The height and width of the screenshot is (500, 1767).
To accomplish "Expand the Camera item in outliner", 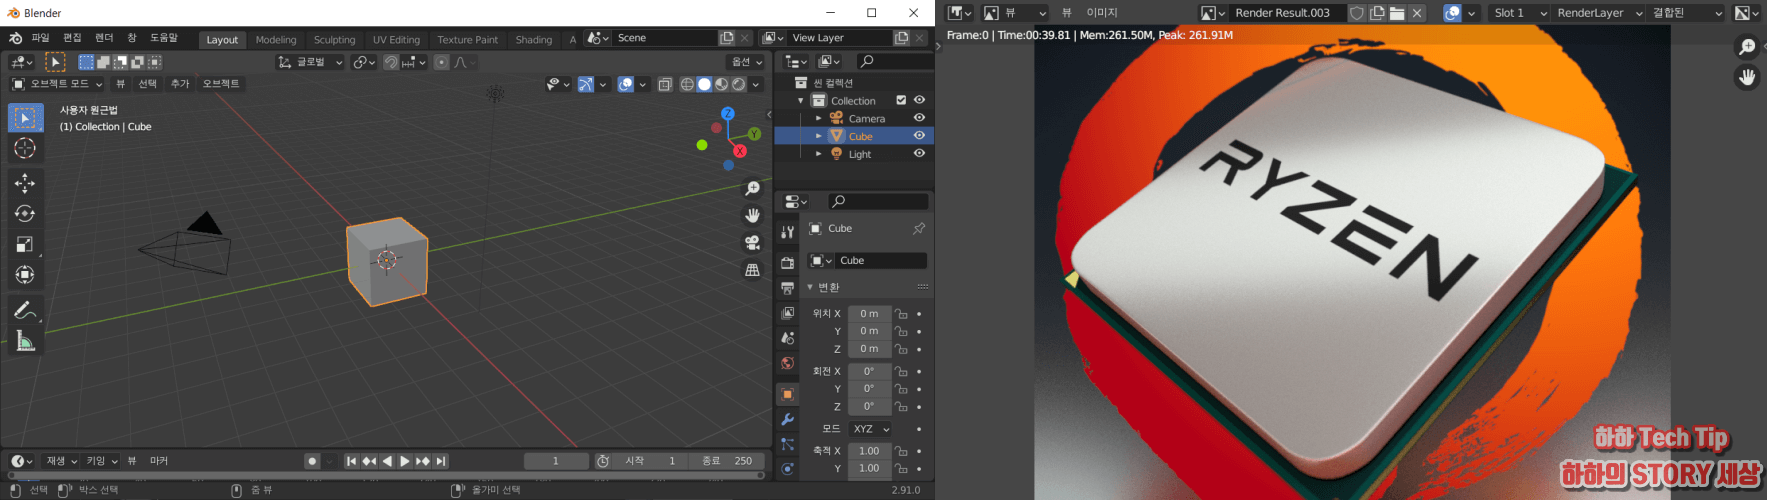I will (818, 118).
